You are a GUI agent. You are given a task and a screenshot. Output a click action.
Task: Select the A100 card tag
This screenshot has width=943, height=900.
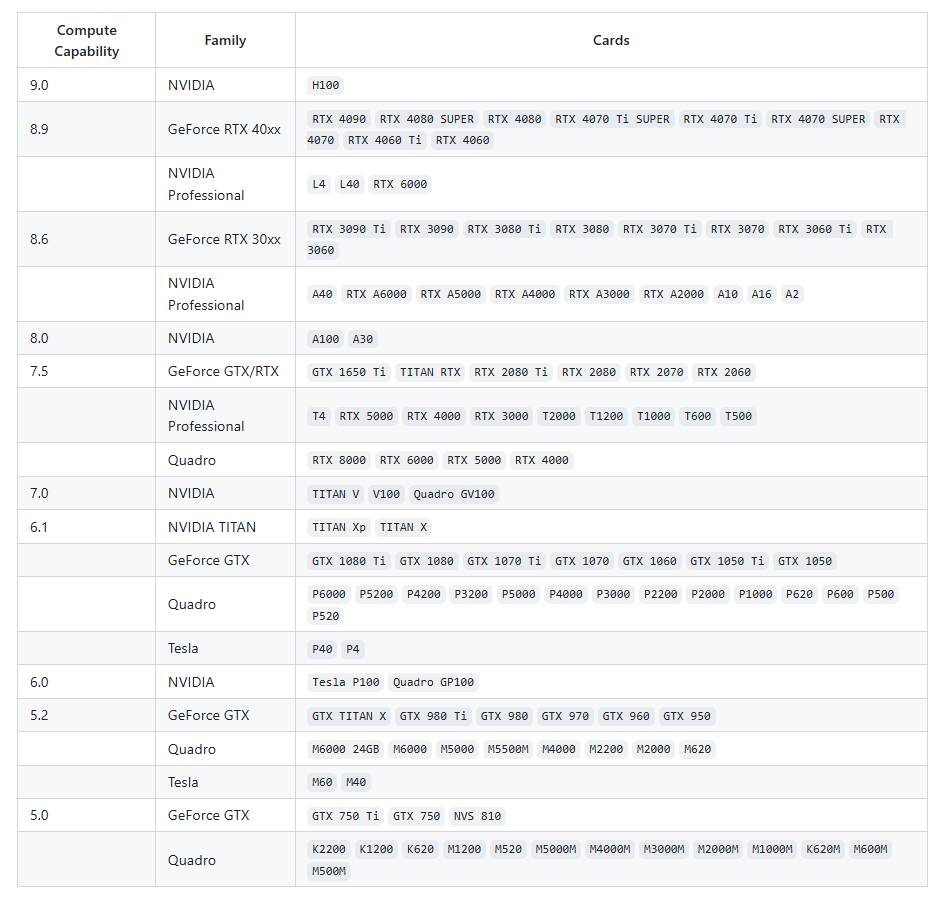click(x=325, y=339)
